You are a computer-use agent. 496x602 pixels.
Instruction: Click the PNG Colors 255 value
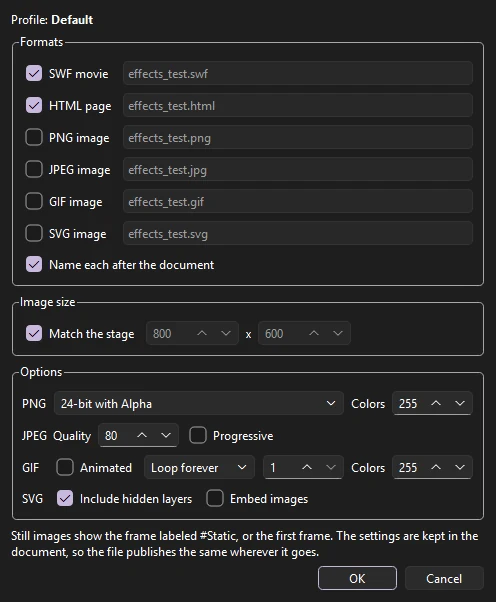point(408,404)
